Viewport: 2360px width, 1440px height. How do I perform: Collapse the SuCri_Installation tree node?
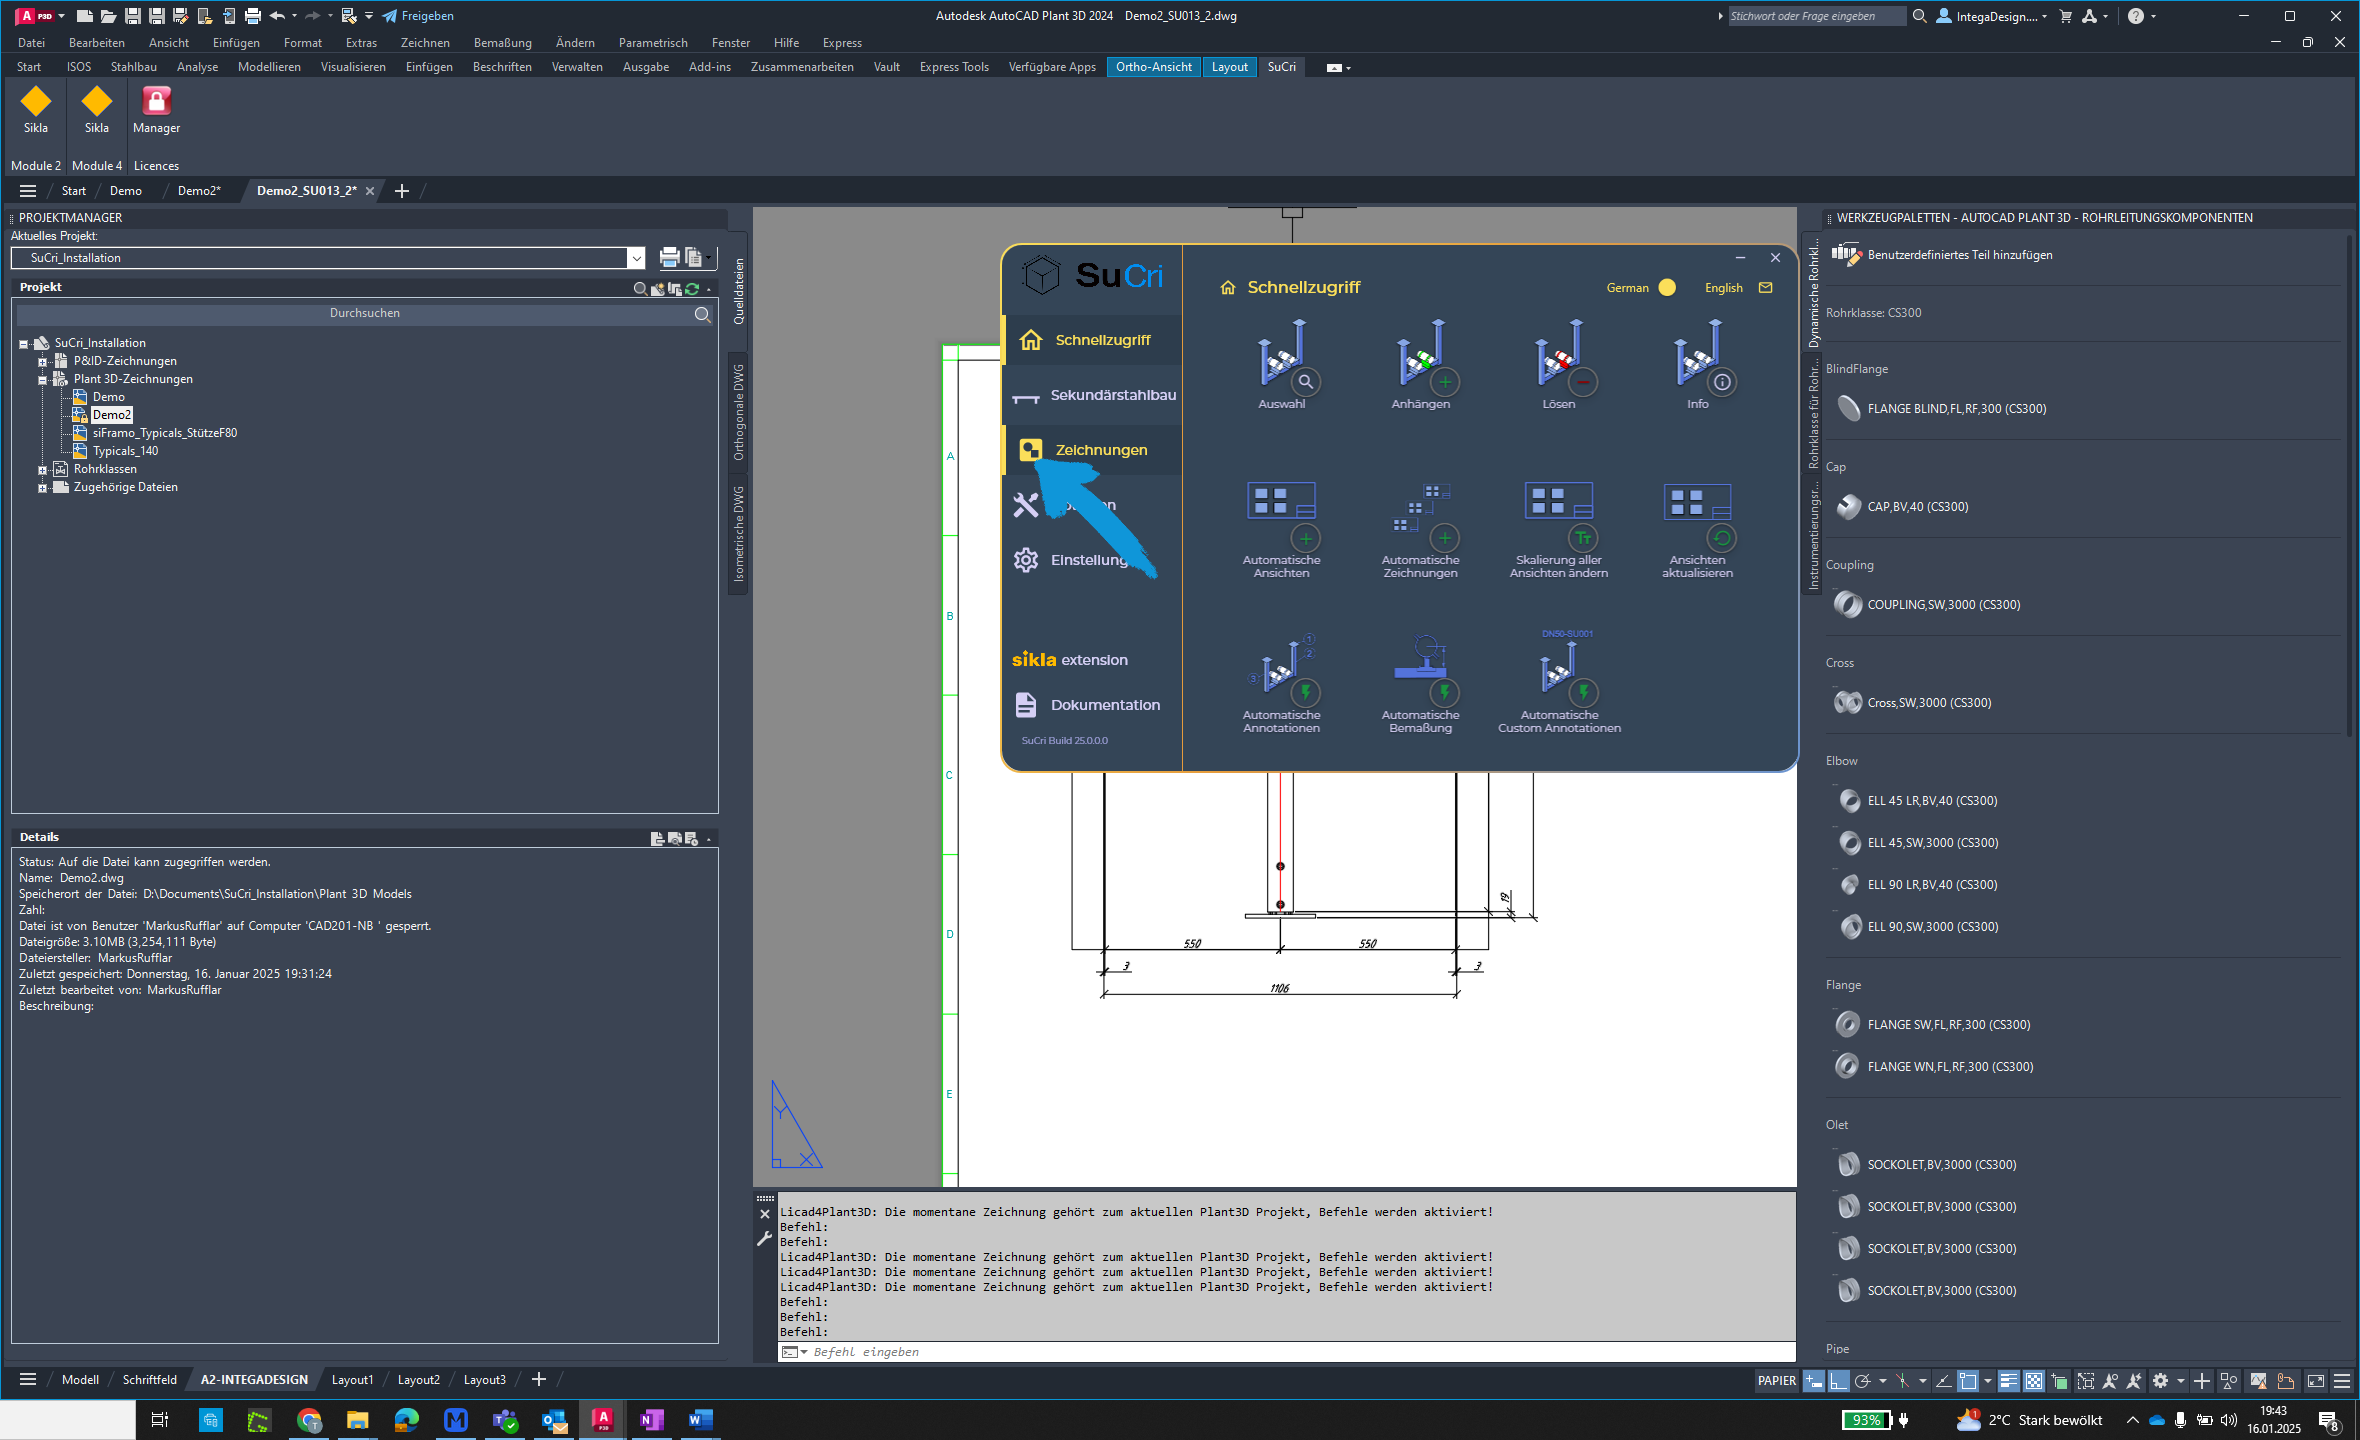[x=24, y=343]
